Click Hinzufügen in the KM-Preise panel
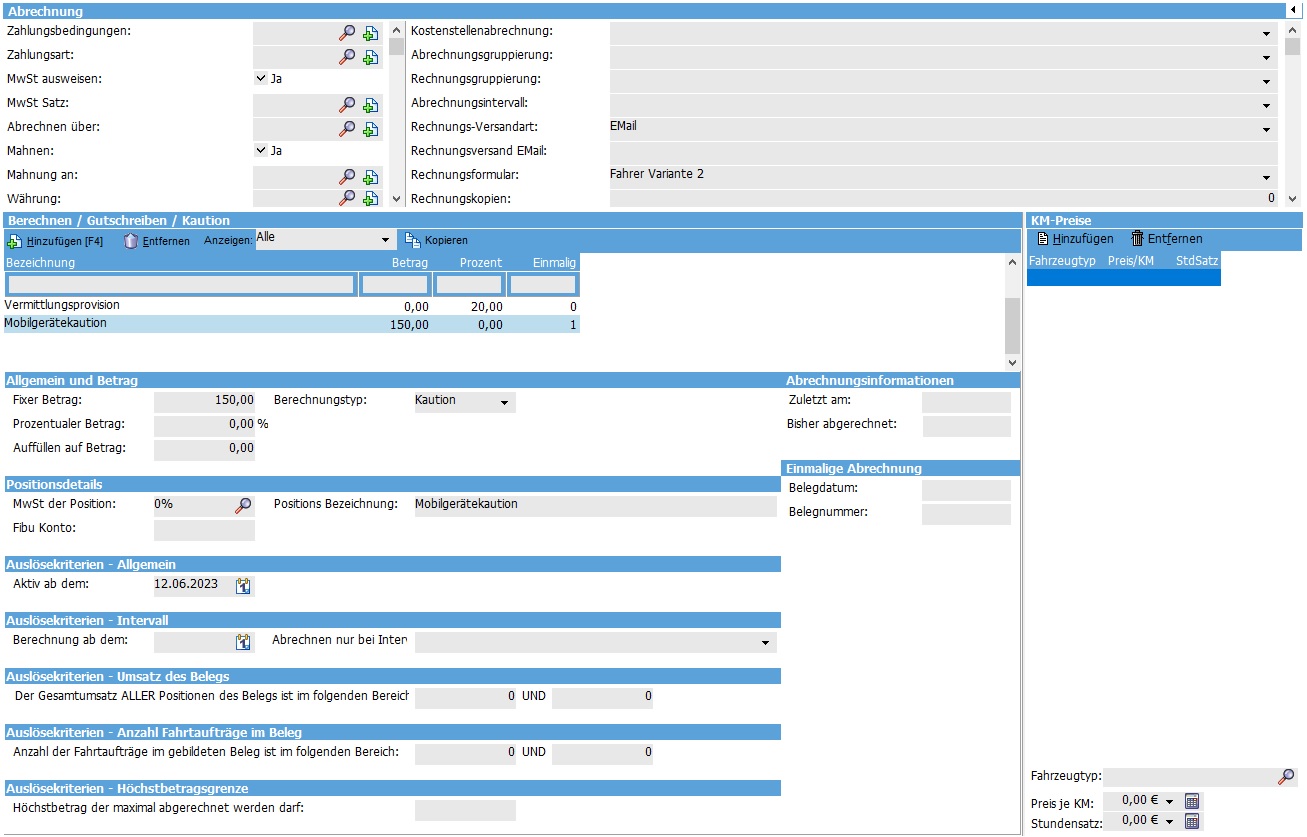 (x=1075, y=239)
